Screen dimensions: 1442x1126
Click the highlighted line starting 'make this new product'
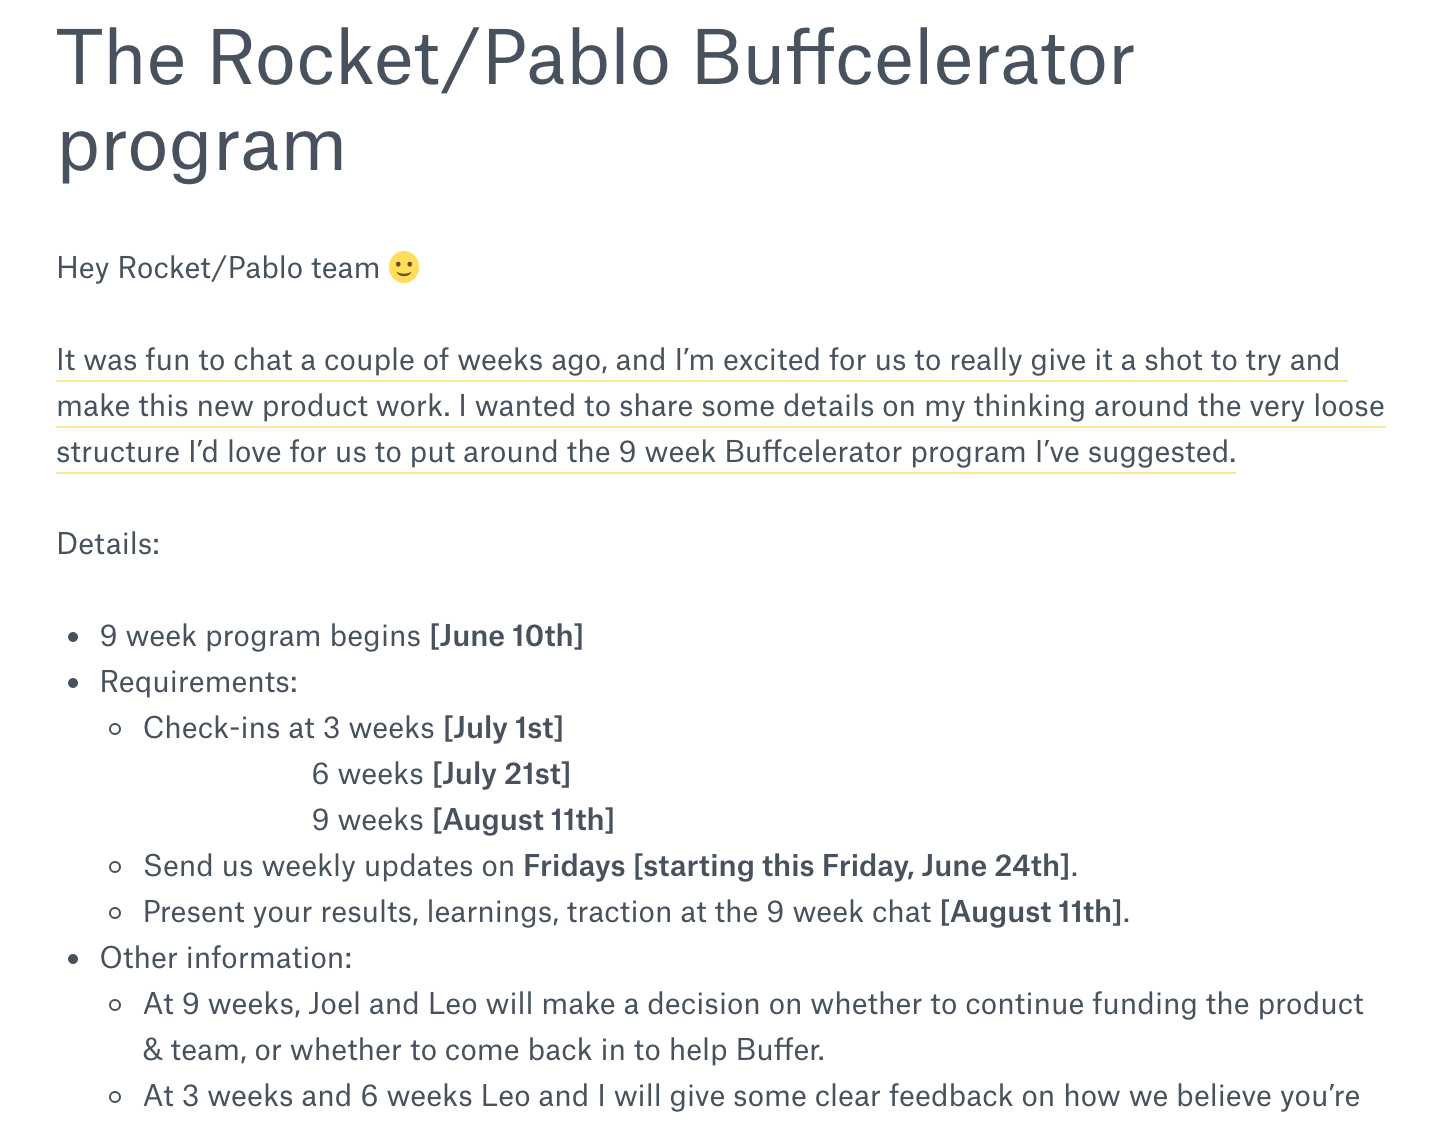coord(720,406)
